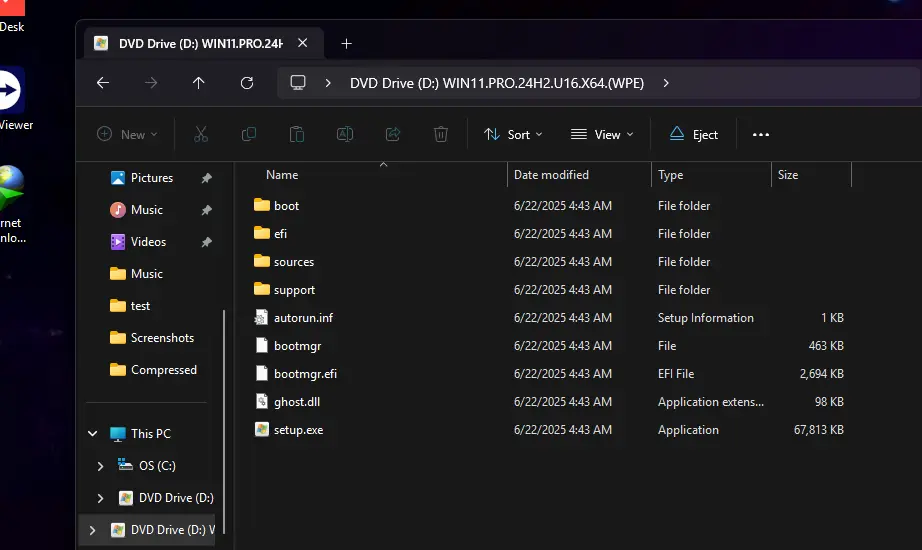922x550 pixels.
Task: Click the ghost.dll file icon
Action: point(262,401)
